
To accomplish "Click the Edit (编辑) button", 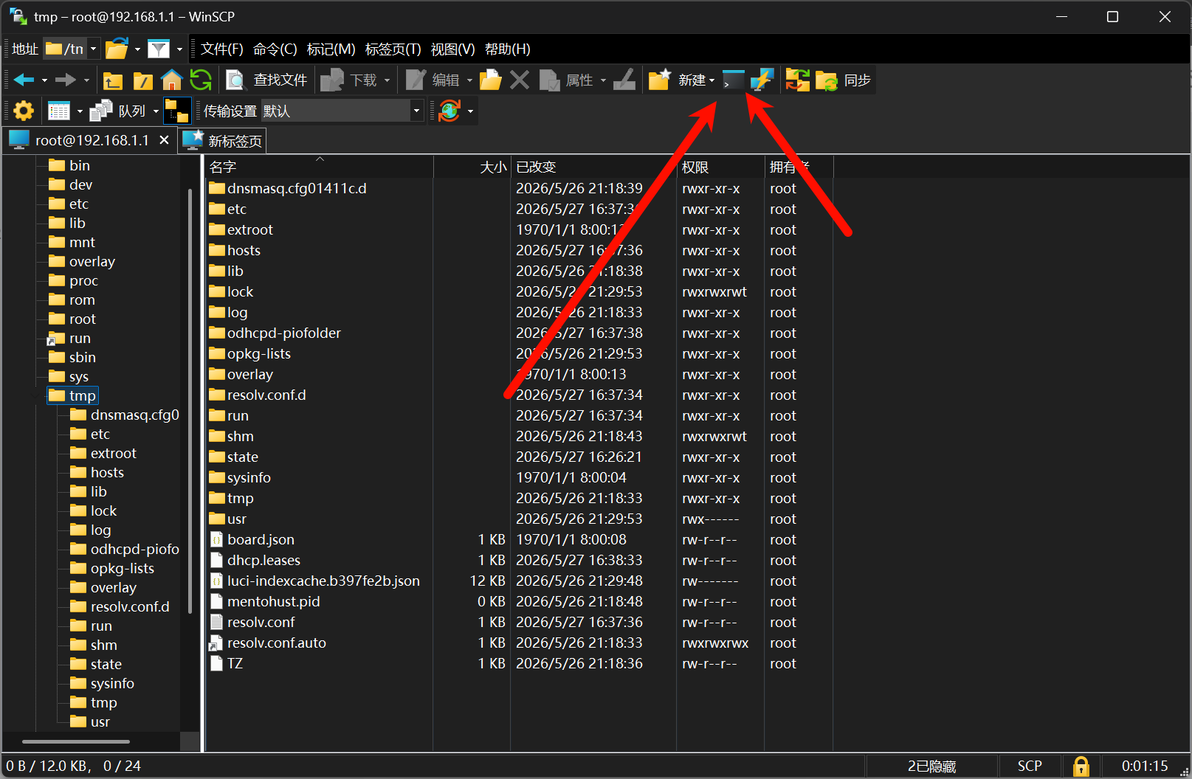I will pos(433,80).
